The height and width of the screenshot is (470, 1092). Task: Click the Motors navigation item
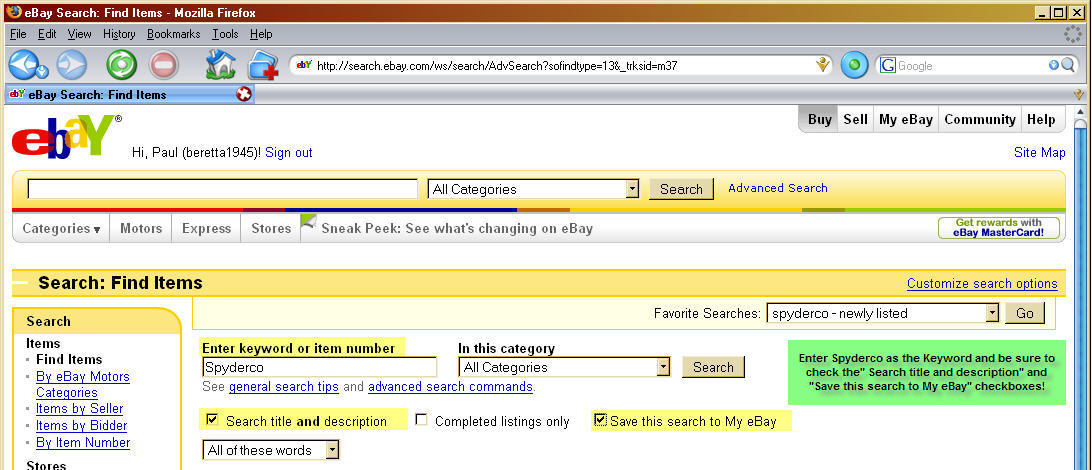141,228
